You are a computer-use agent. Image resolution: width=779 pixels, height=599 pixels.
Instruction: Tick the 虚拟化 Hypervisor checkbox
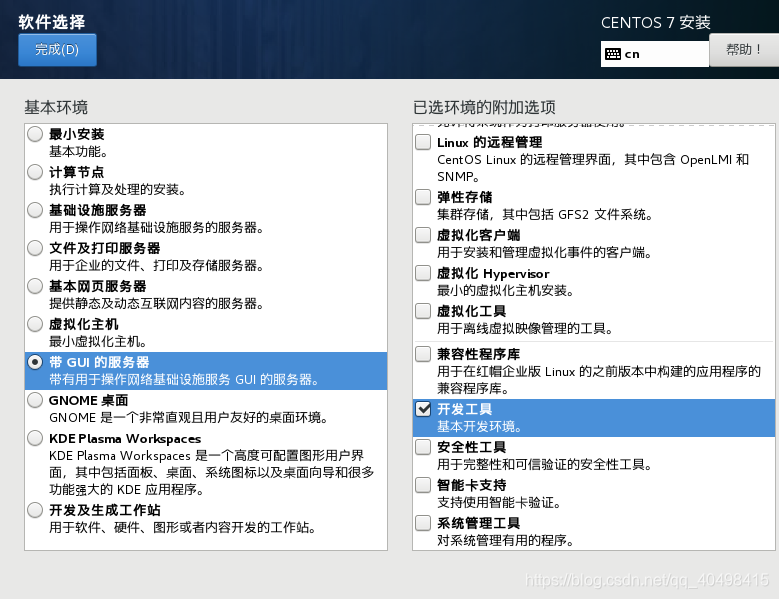tap(423, 273)
